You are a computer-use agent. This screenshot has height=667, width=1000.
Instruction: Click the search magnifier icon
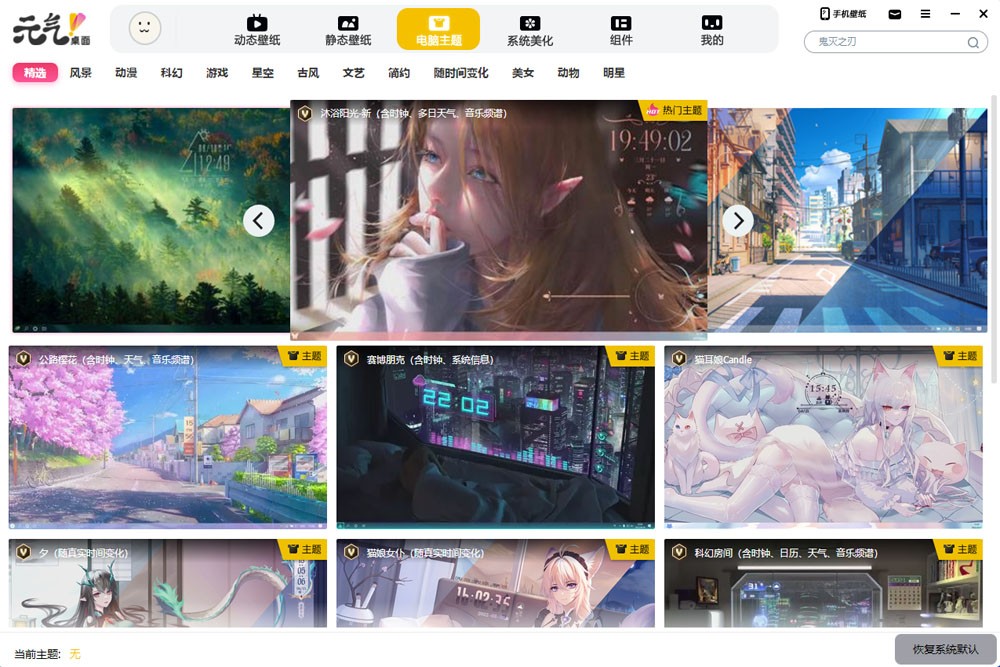point(972,42)
